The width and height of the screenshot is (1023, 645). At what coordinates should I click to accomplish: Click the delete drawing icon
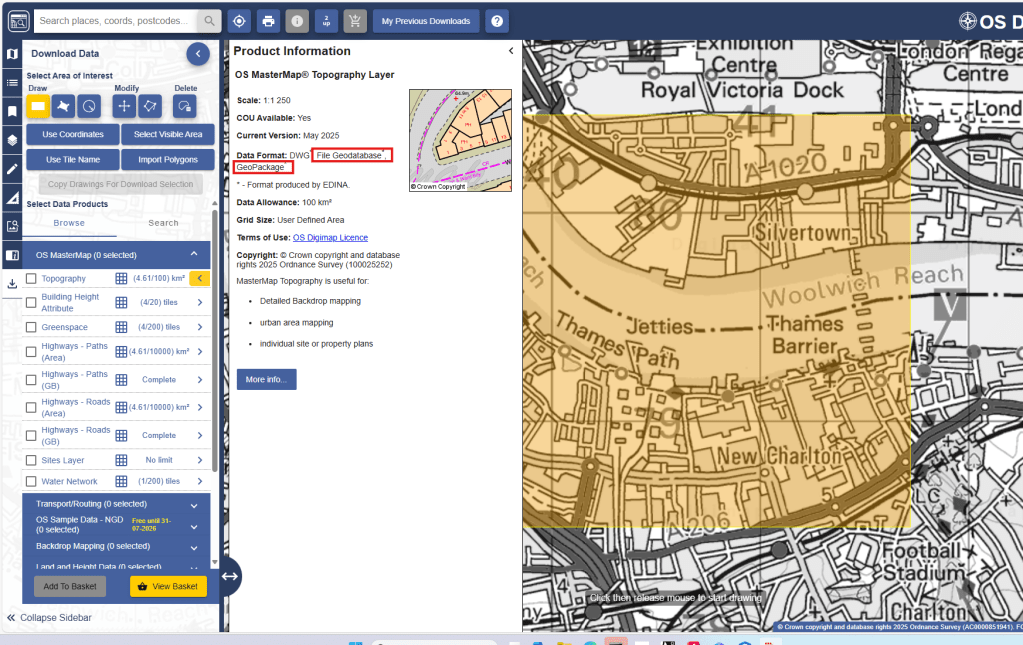(x=184, y=105)
